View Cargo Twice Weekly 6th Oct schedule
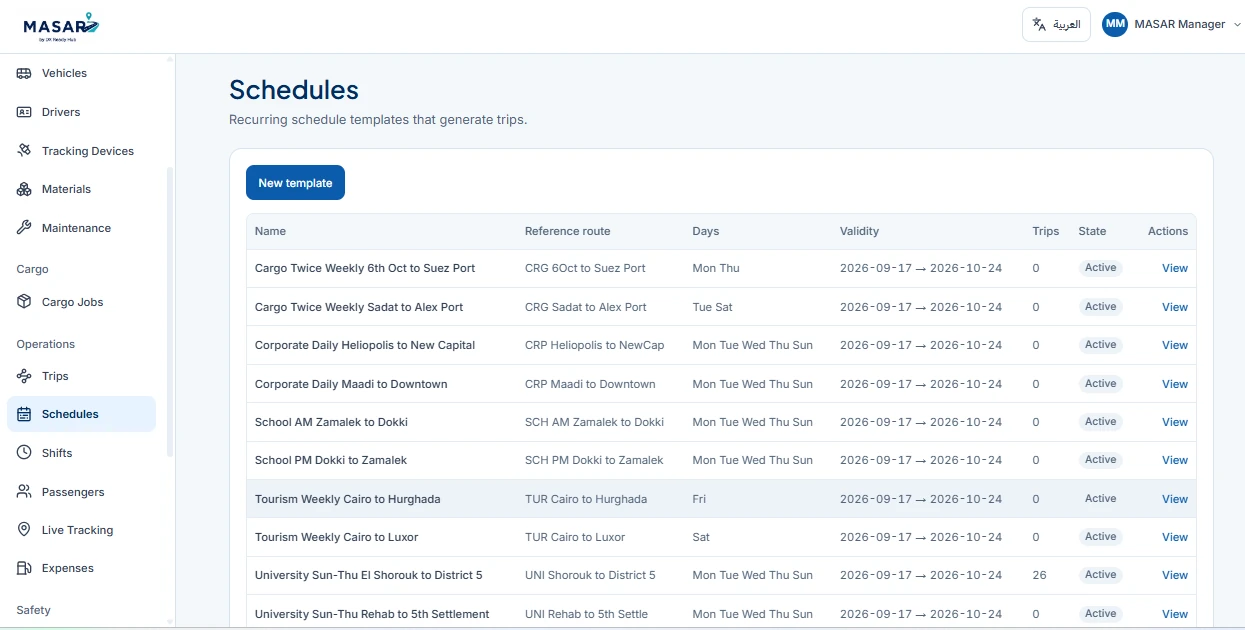1245x630 pixels. (1174, 268)
